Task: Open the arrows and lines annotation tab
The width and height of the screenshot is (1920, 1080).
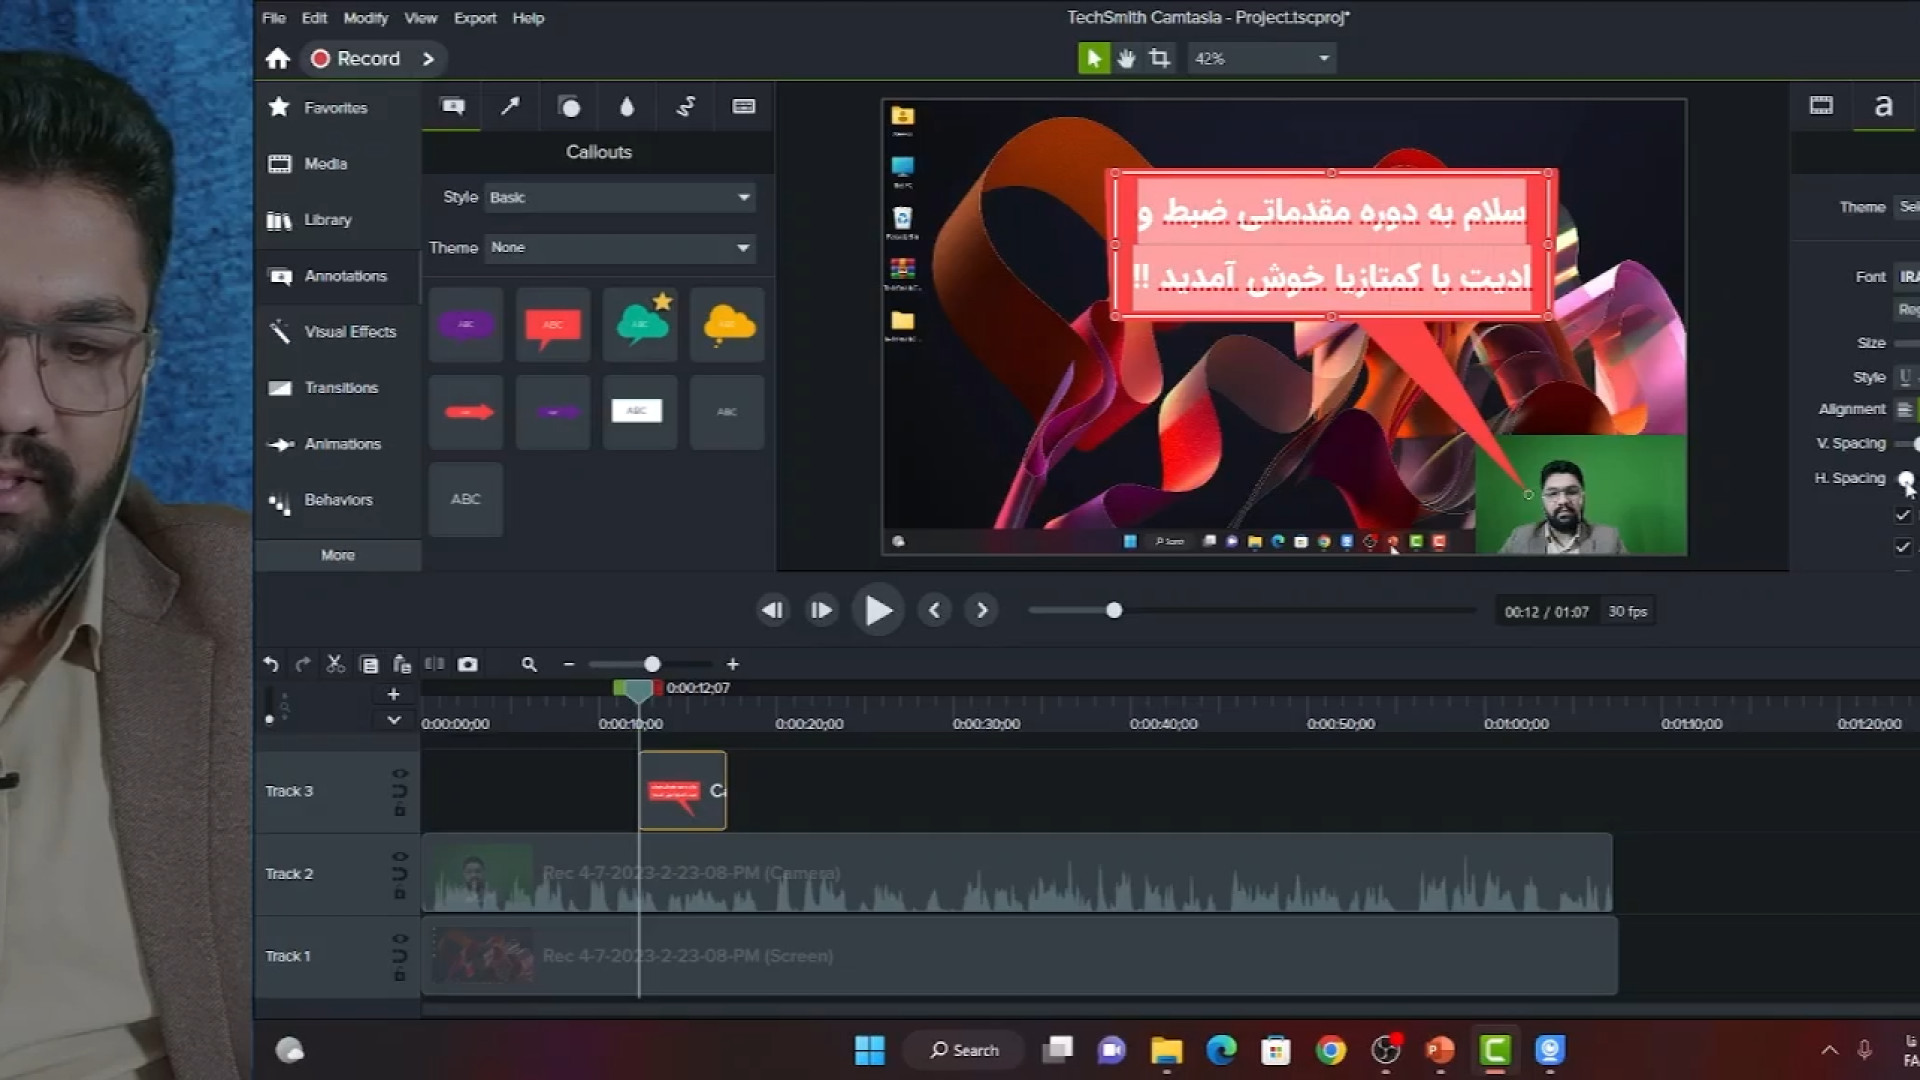Action: tap(510, 106)
